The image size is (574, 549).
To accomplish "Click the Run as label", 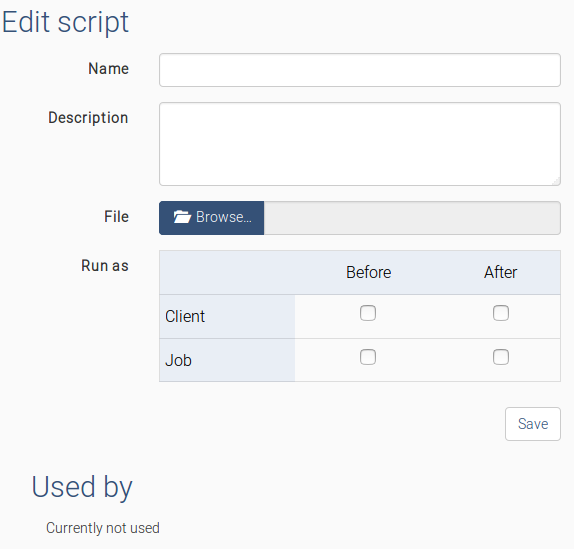I will [x=105, y=266].
